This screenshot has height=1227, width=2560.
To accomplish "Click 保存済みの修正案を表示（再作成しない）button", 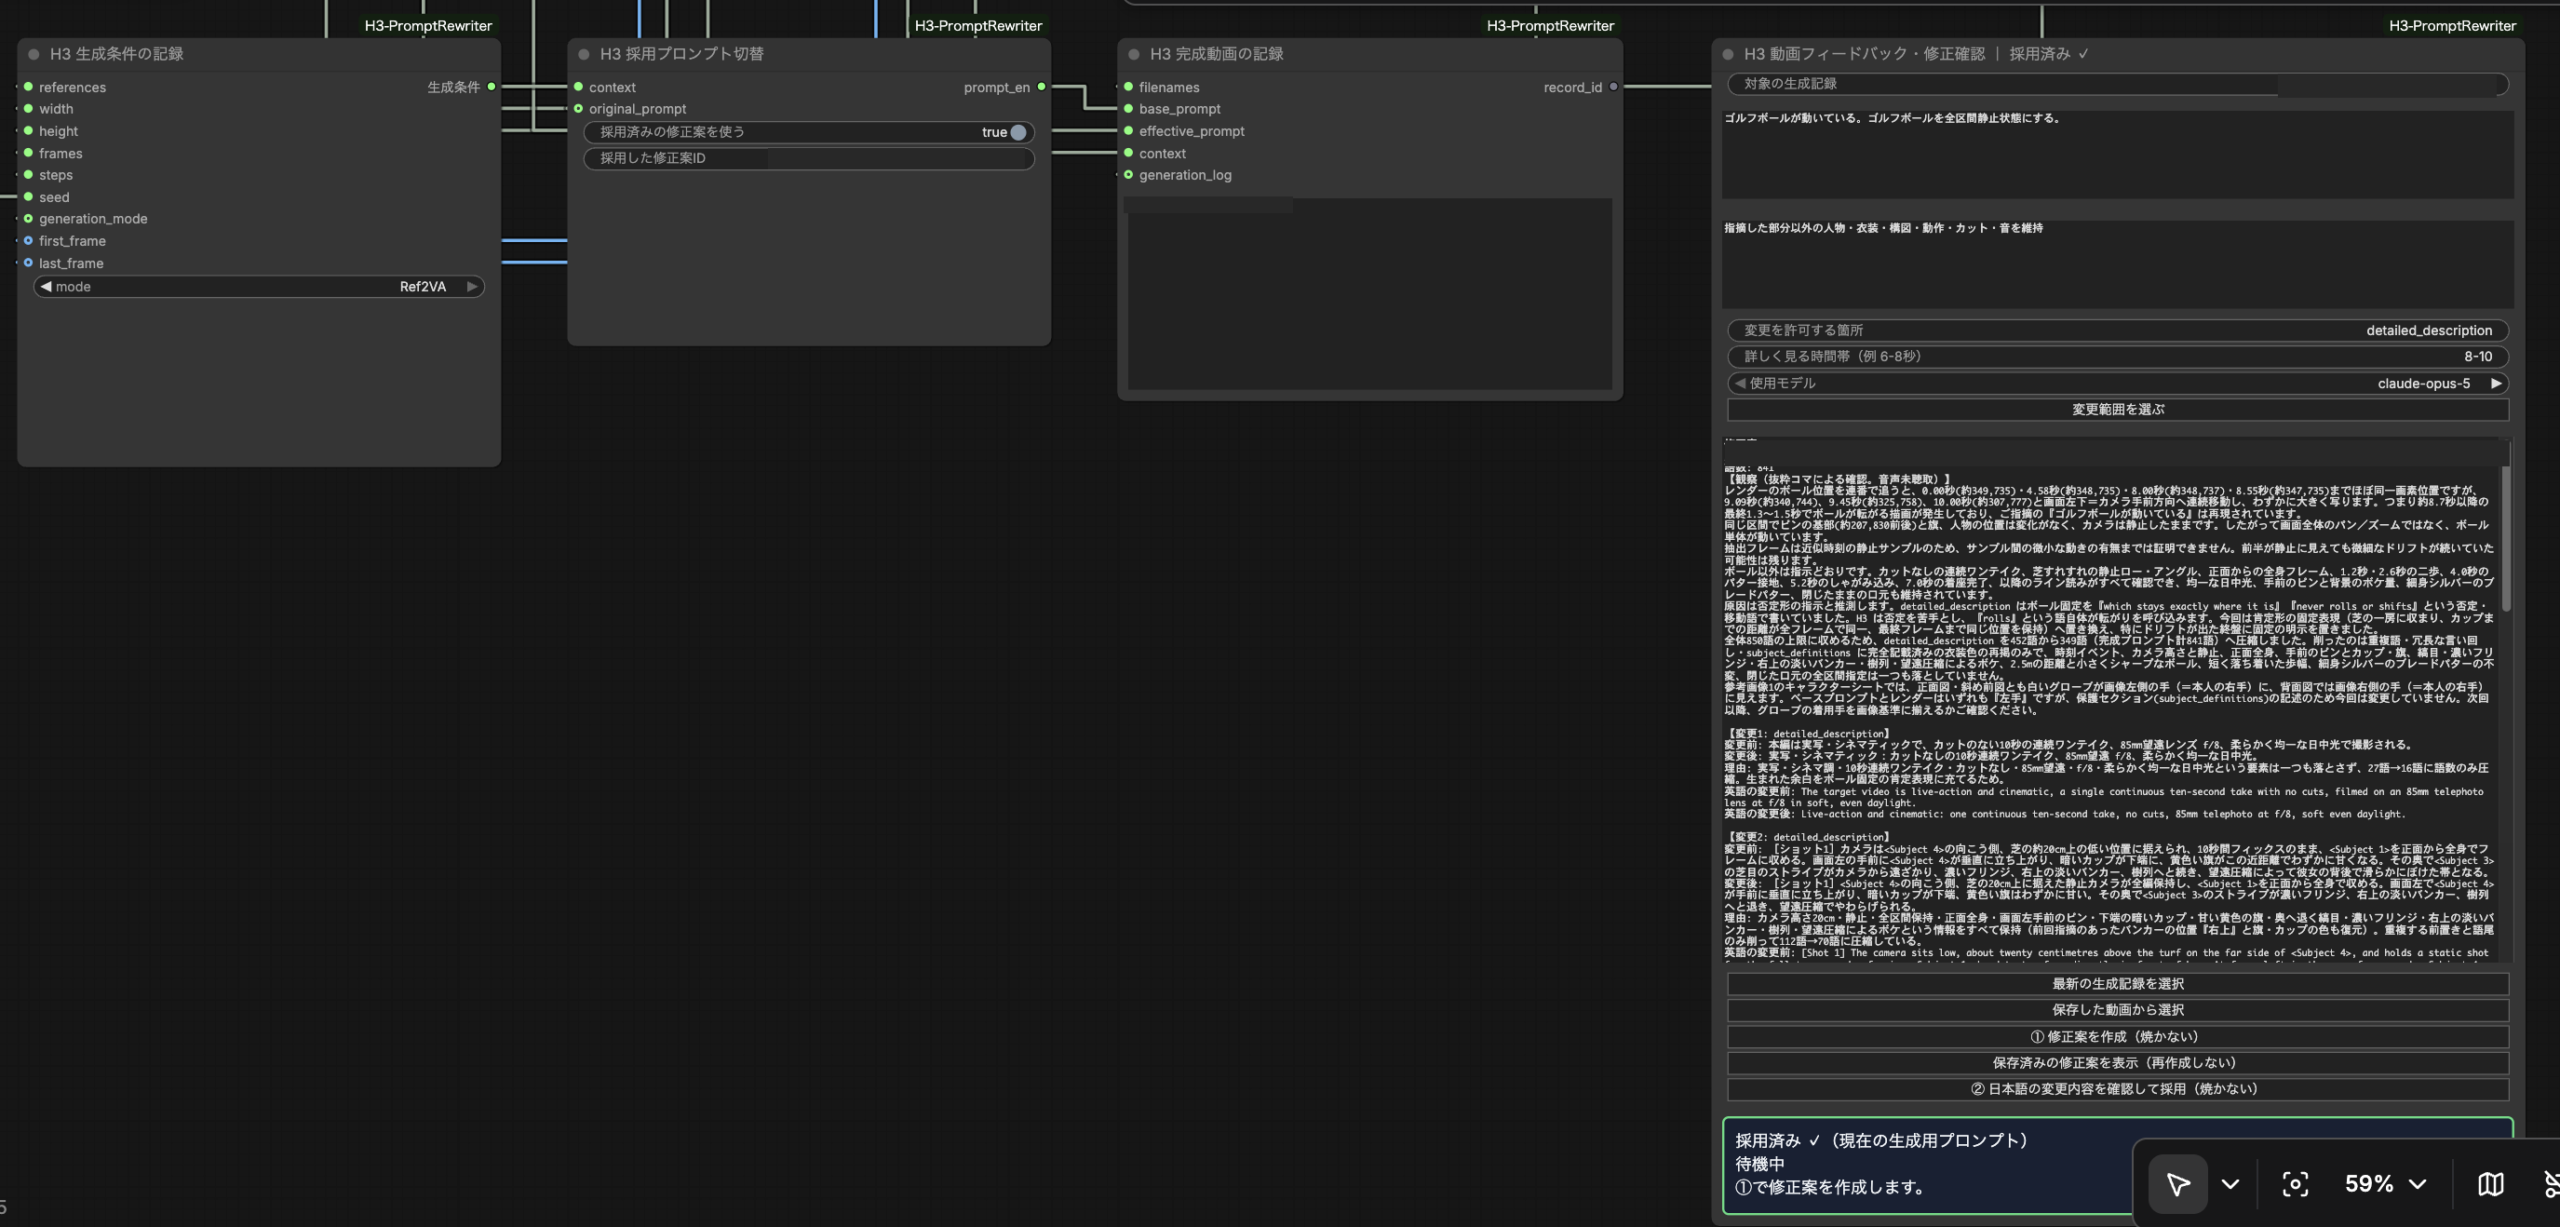I will click(2118, 1063).
